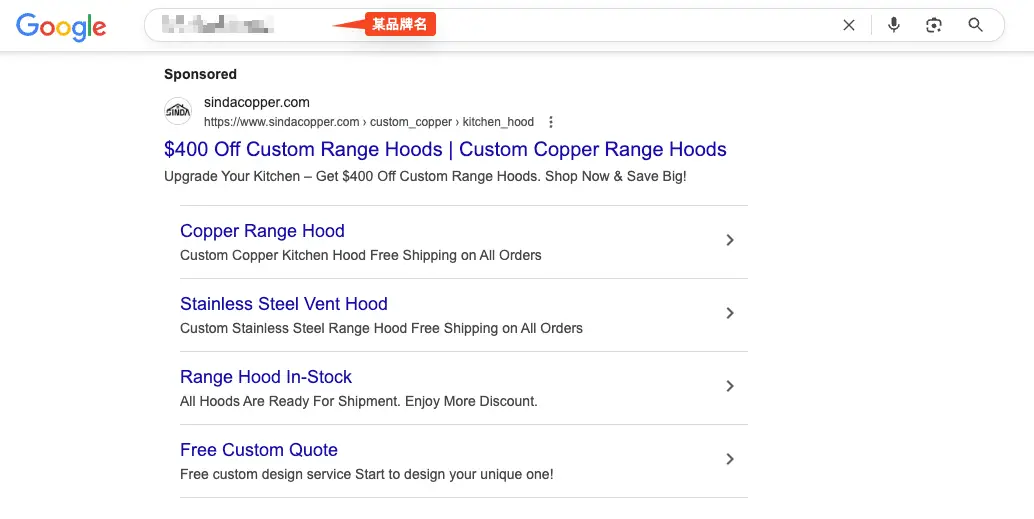This screenshot has width=1034, height=519.
Task: Open the $400 Off Custom Range Hoods headline
Action: tap(445, 149)
